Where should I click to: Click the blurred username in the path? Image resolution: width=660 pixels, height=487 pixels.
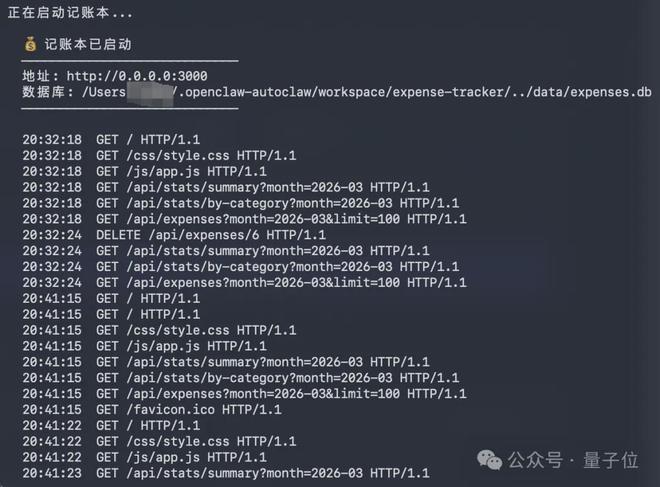[150, 93]
